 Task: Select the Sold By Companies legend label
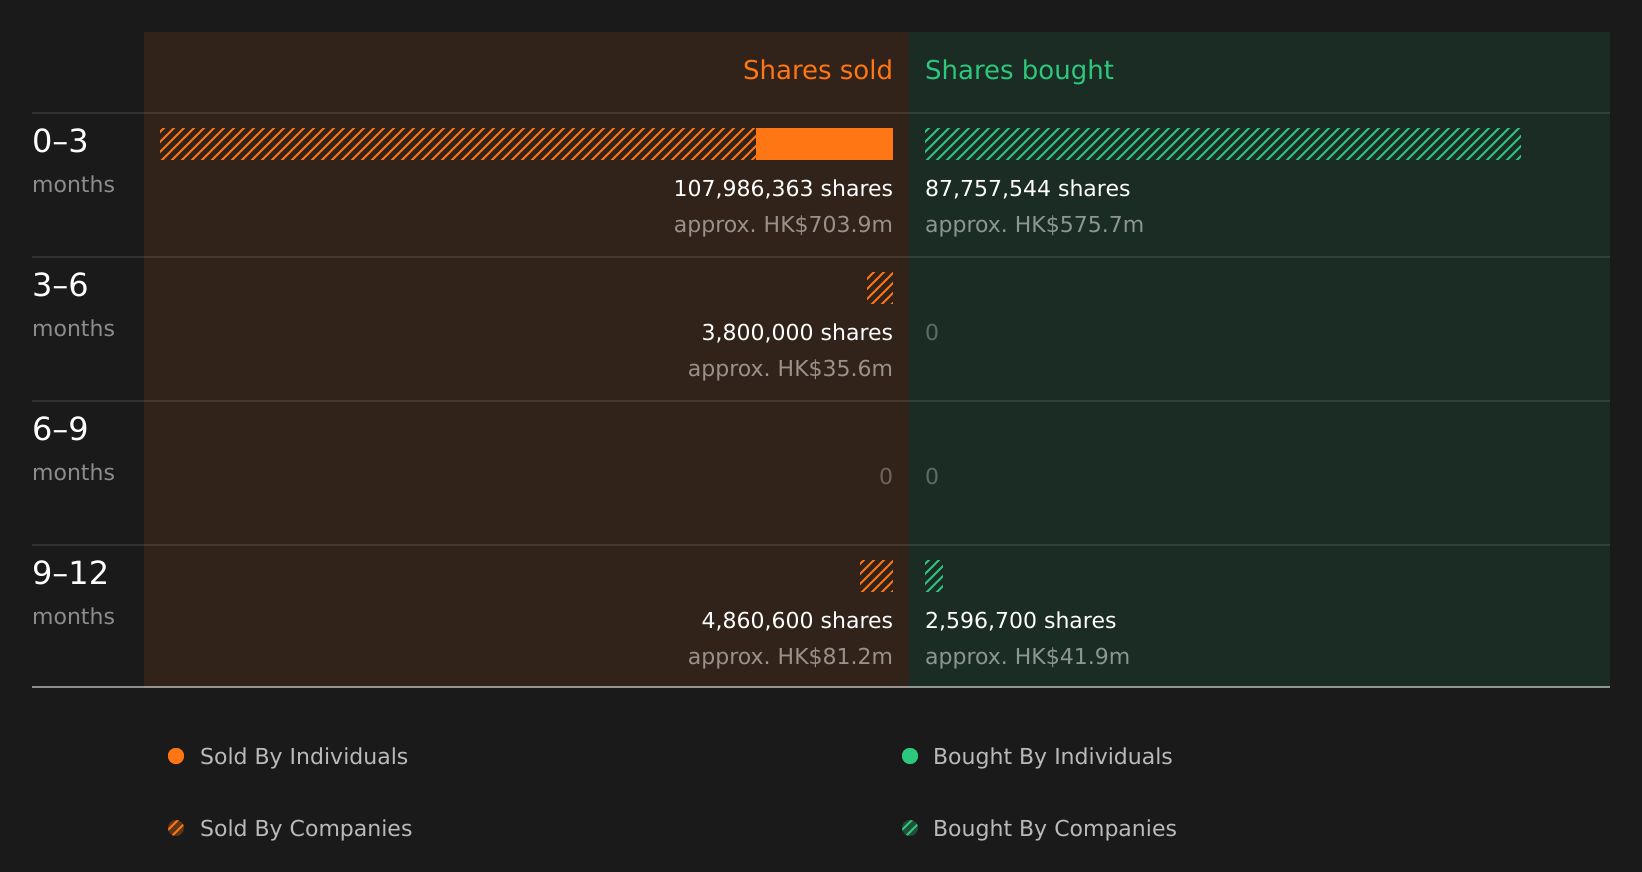click(306, 829)
